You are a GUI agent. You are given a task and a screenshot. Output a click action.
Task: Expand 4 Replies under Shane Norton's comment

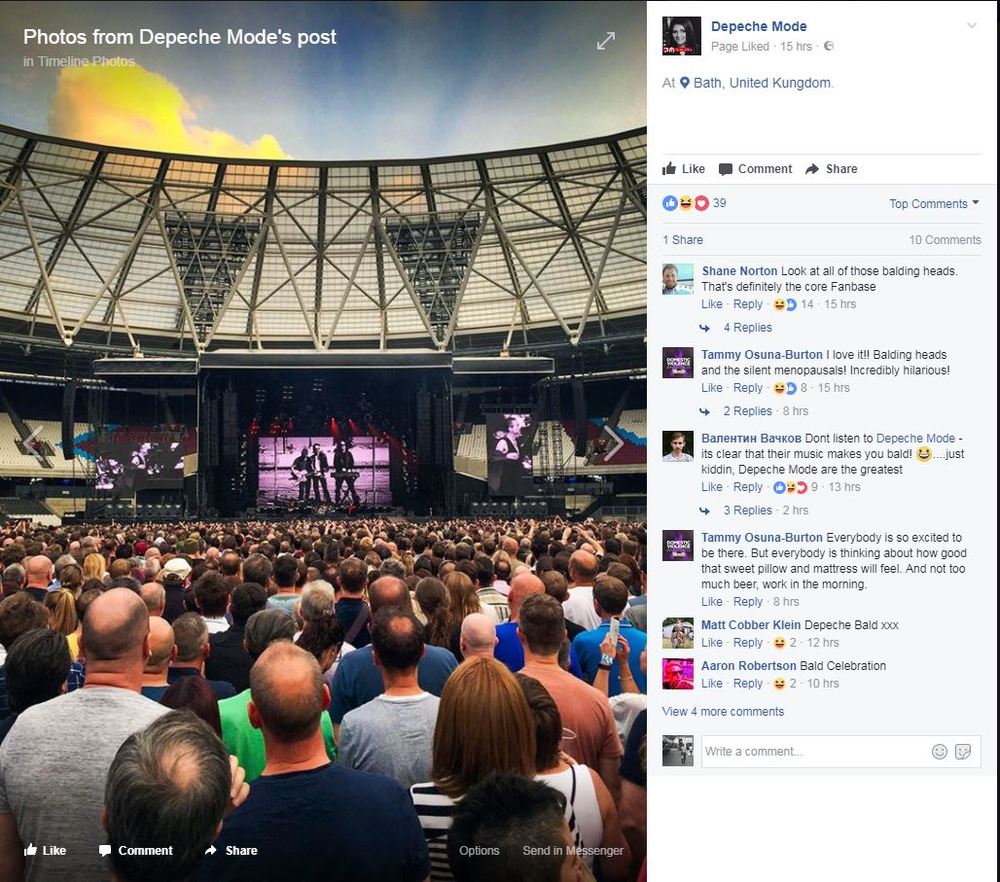coord(747,328)
